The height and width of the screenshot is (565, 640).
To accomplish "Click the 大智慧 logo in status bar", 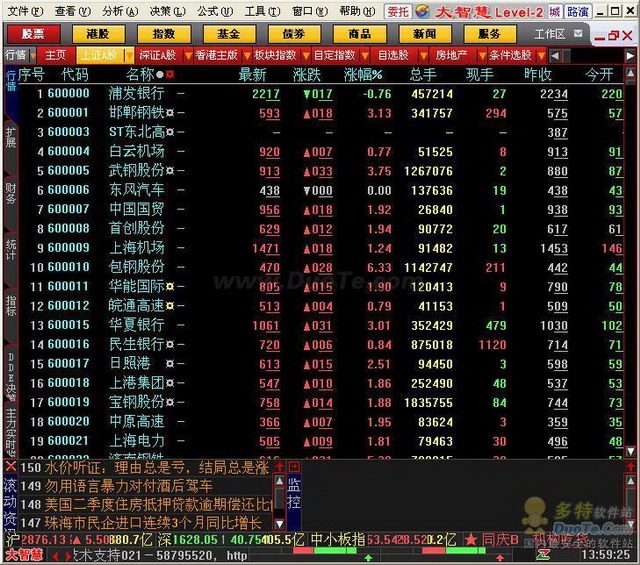I will pos(24,555).
